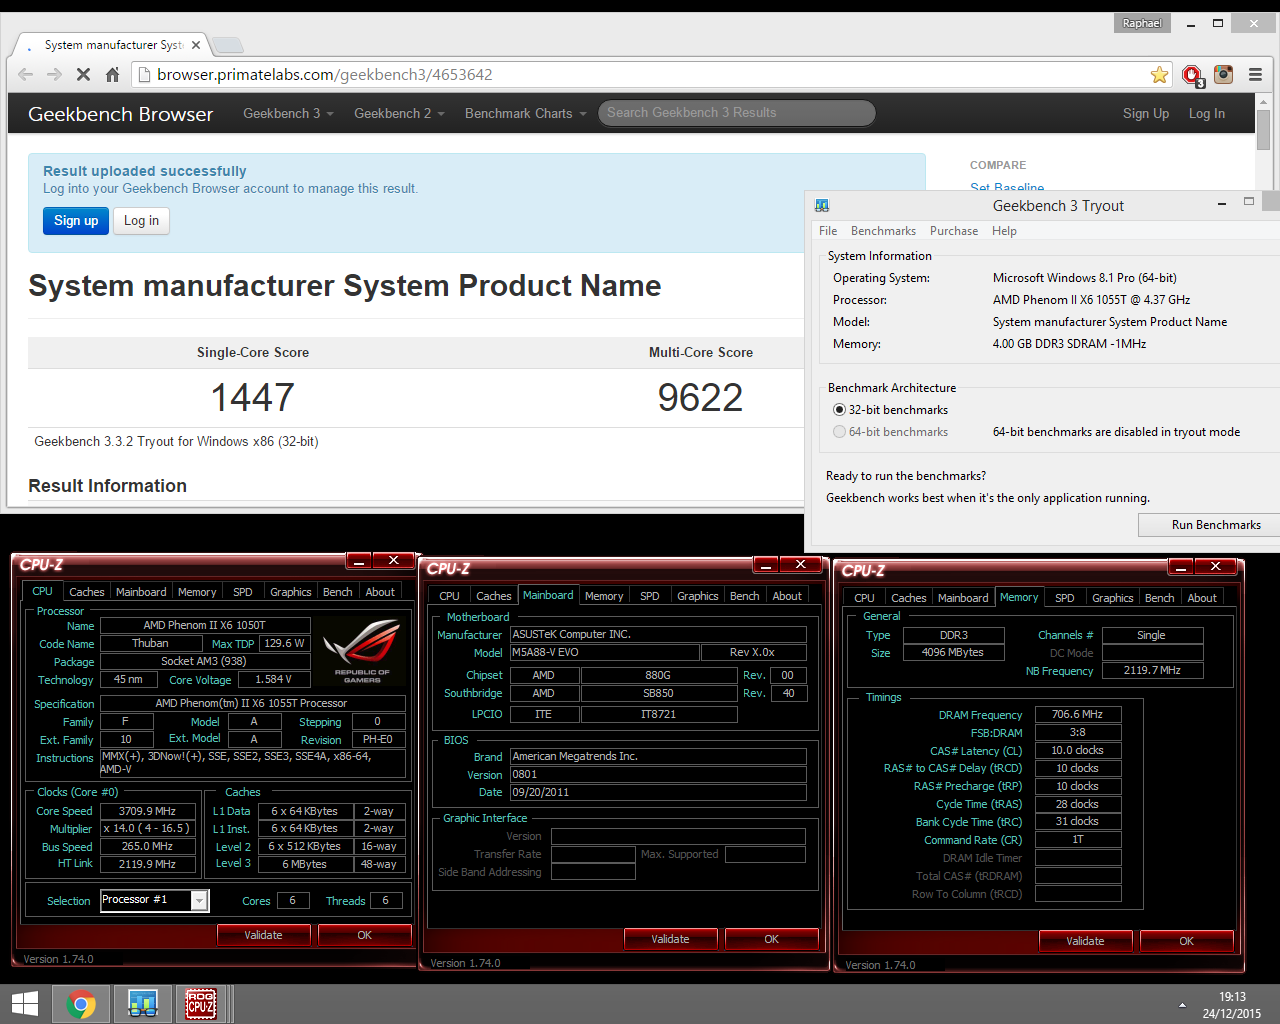
Task: Open Chrome hamburger menu
Action: pos(1255,75)
